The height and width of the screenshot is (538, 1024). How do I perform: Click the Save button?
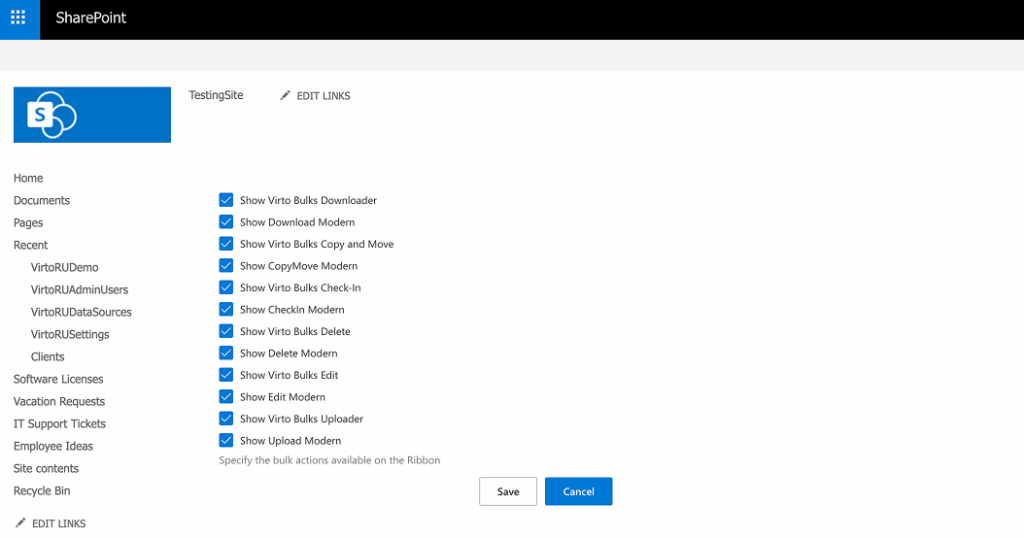coord(508,492)
